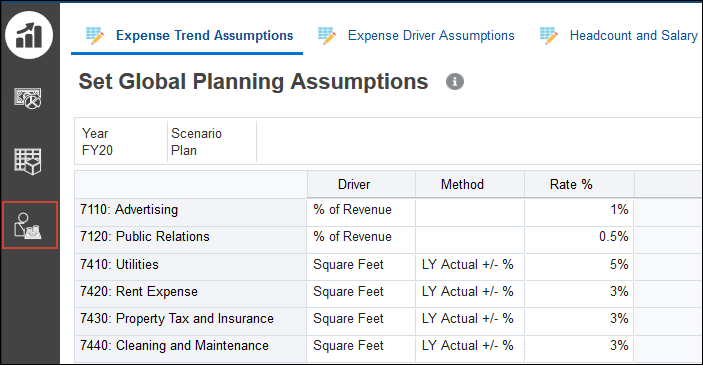Click the Headcount and Salary tab icon
703x365 pixels.
click(x=549, y=35)
